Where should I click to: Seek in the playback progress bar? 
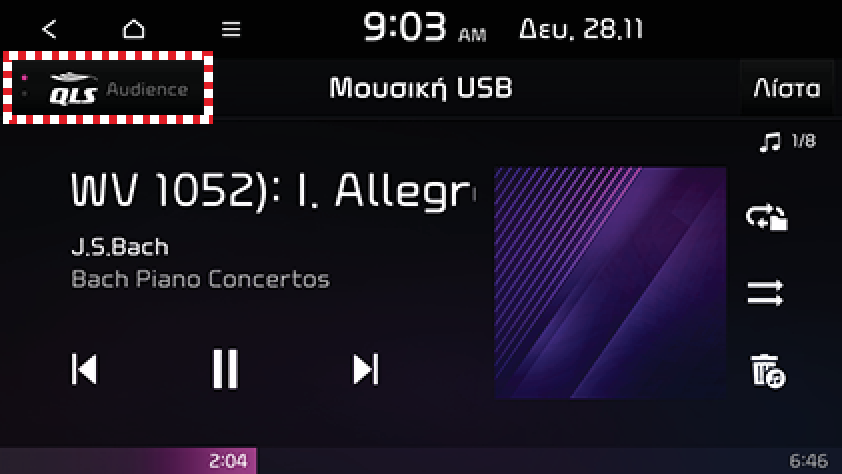[x=421, y=461]
